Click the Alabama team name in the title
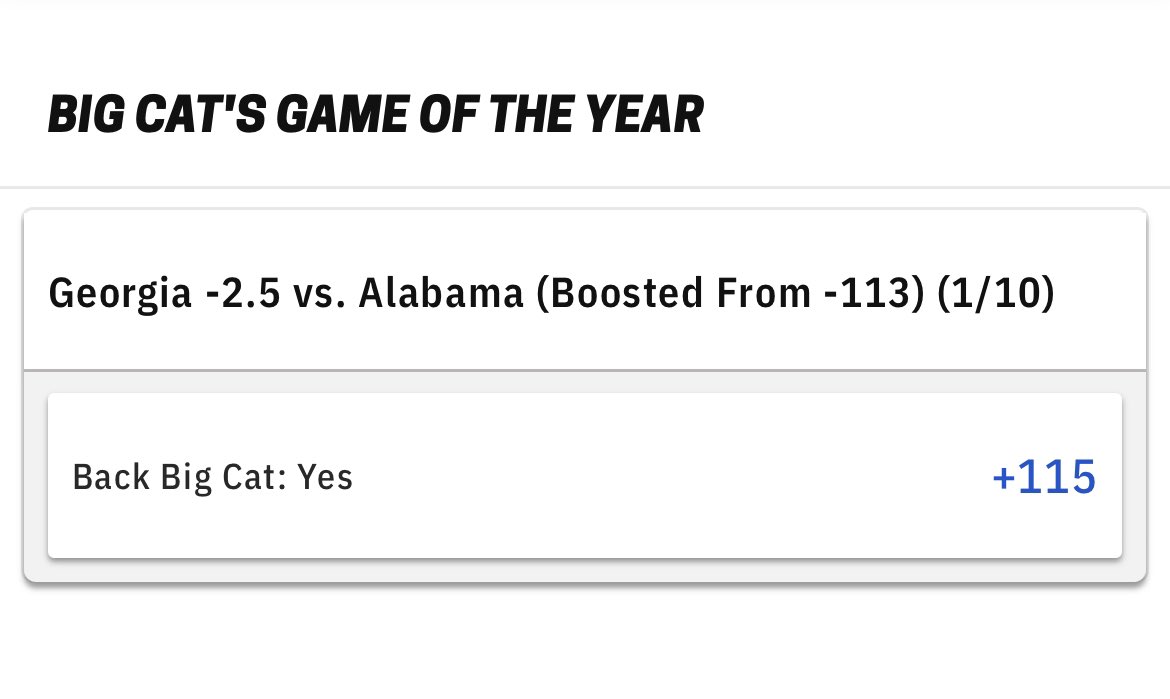 (x=441, y=292)
